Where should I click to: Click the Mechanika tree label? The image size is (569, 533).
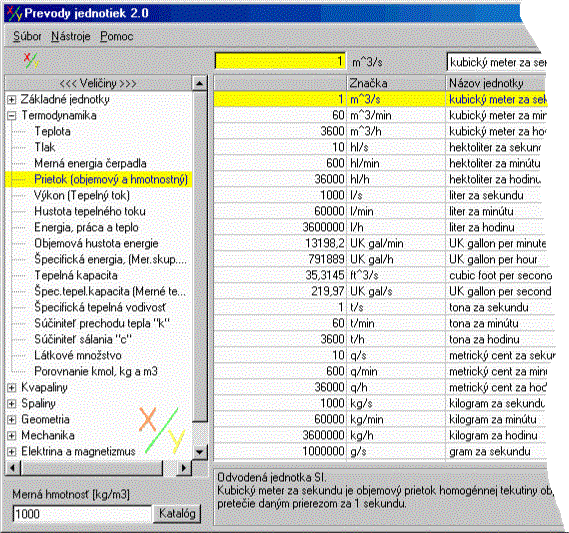pyautogui.click(x=48, y=435)
